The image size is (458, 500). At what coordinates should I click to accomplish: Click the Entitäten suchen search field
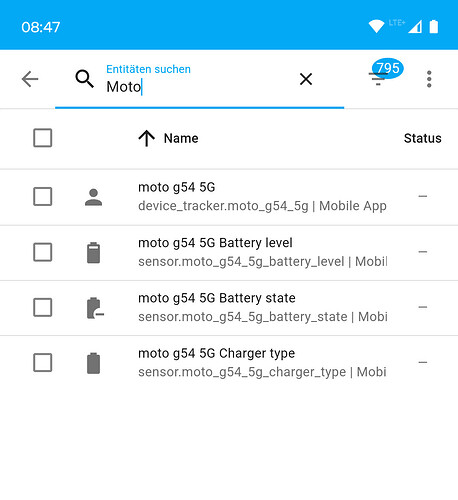pos(200,79)
